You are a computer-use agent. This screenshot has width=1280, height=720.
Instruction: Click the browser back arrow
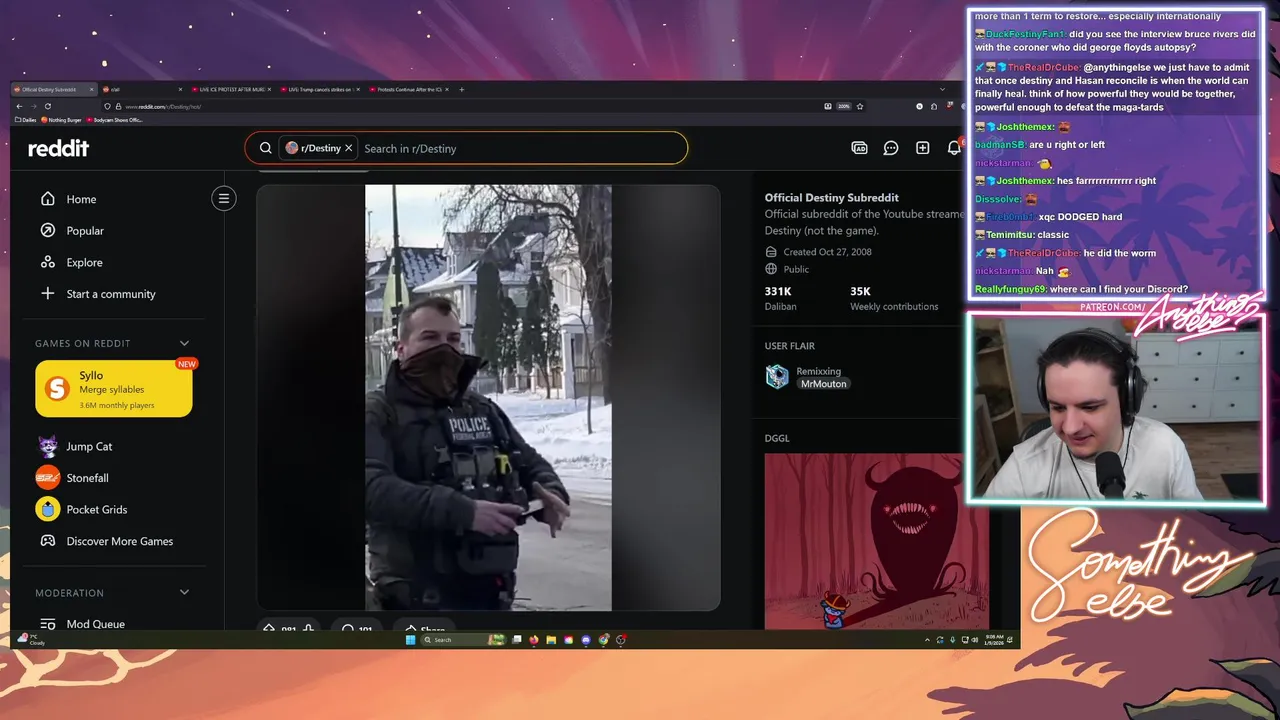point(19,106)
